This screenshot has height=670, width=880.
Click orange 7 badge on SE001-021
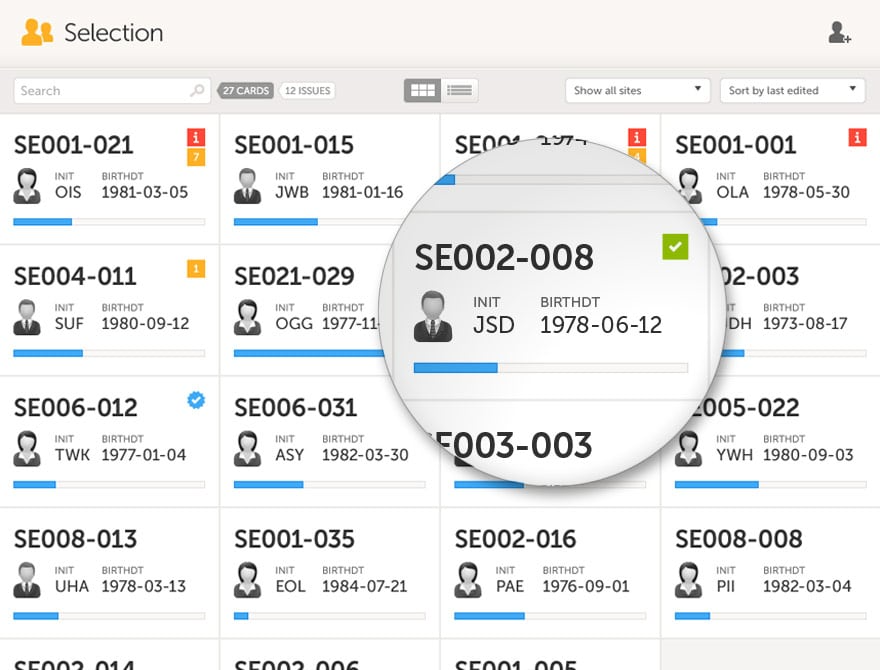tap(196, 157)
